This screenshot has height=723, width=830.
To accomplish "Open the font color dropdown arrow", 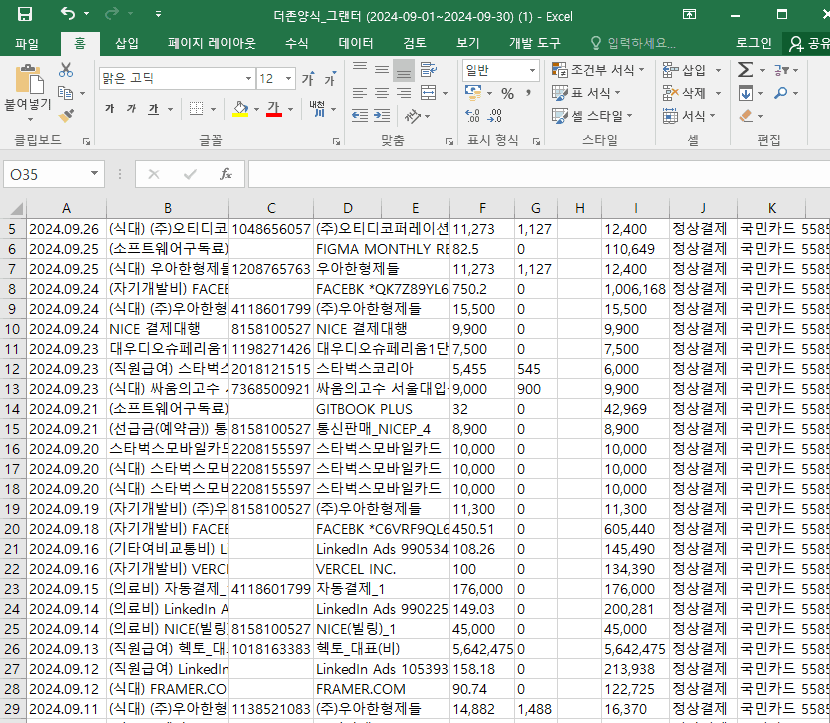I will 291,110.
